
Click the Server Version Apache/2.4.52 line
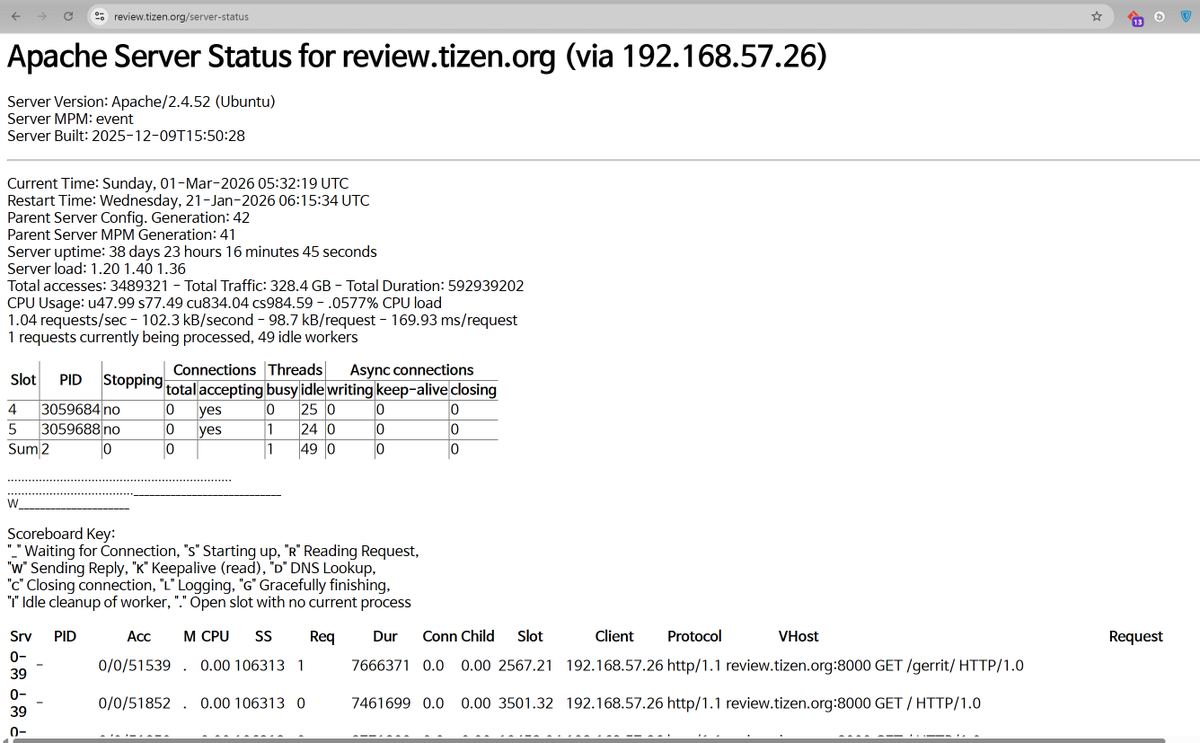tap(141, 101)
